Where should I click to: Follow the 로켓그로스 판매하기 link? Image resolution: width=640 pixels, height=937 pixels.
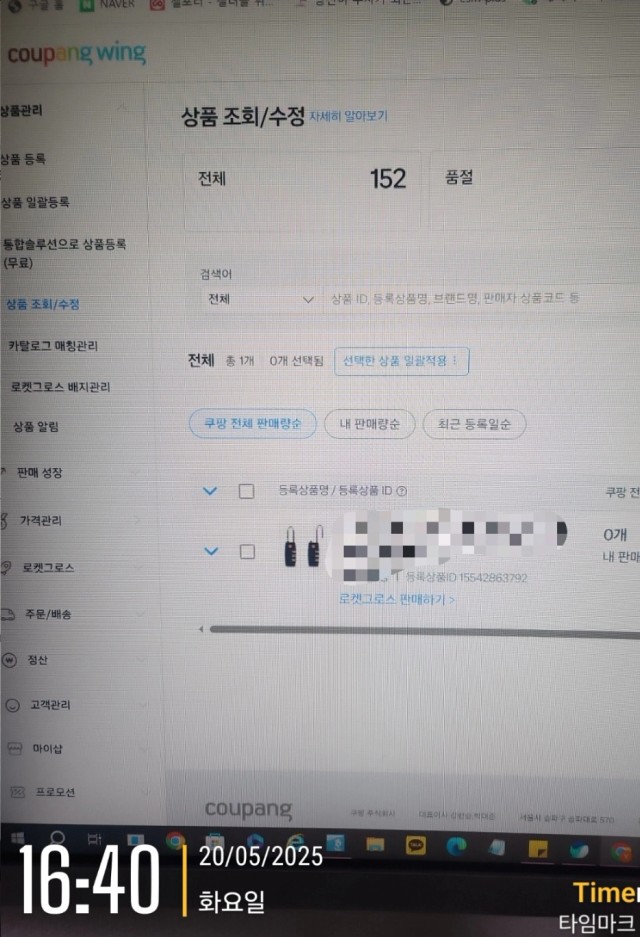click(x=397, y=599)
